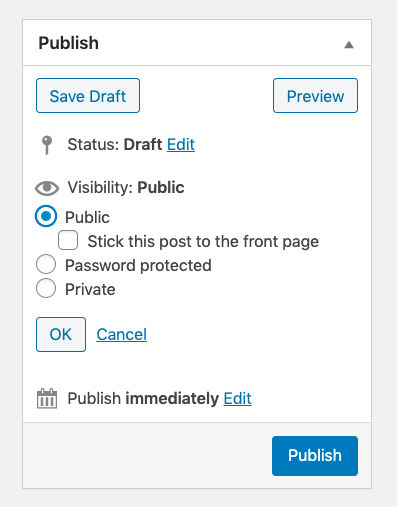
Task: Cancel the visibility changes
Action: (122, 334)
